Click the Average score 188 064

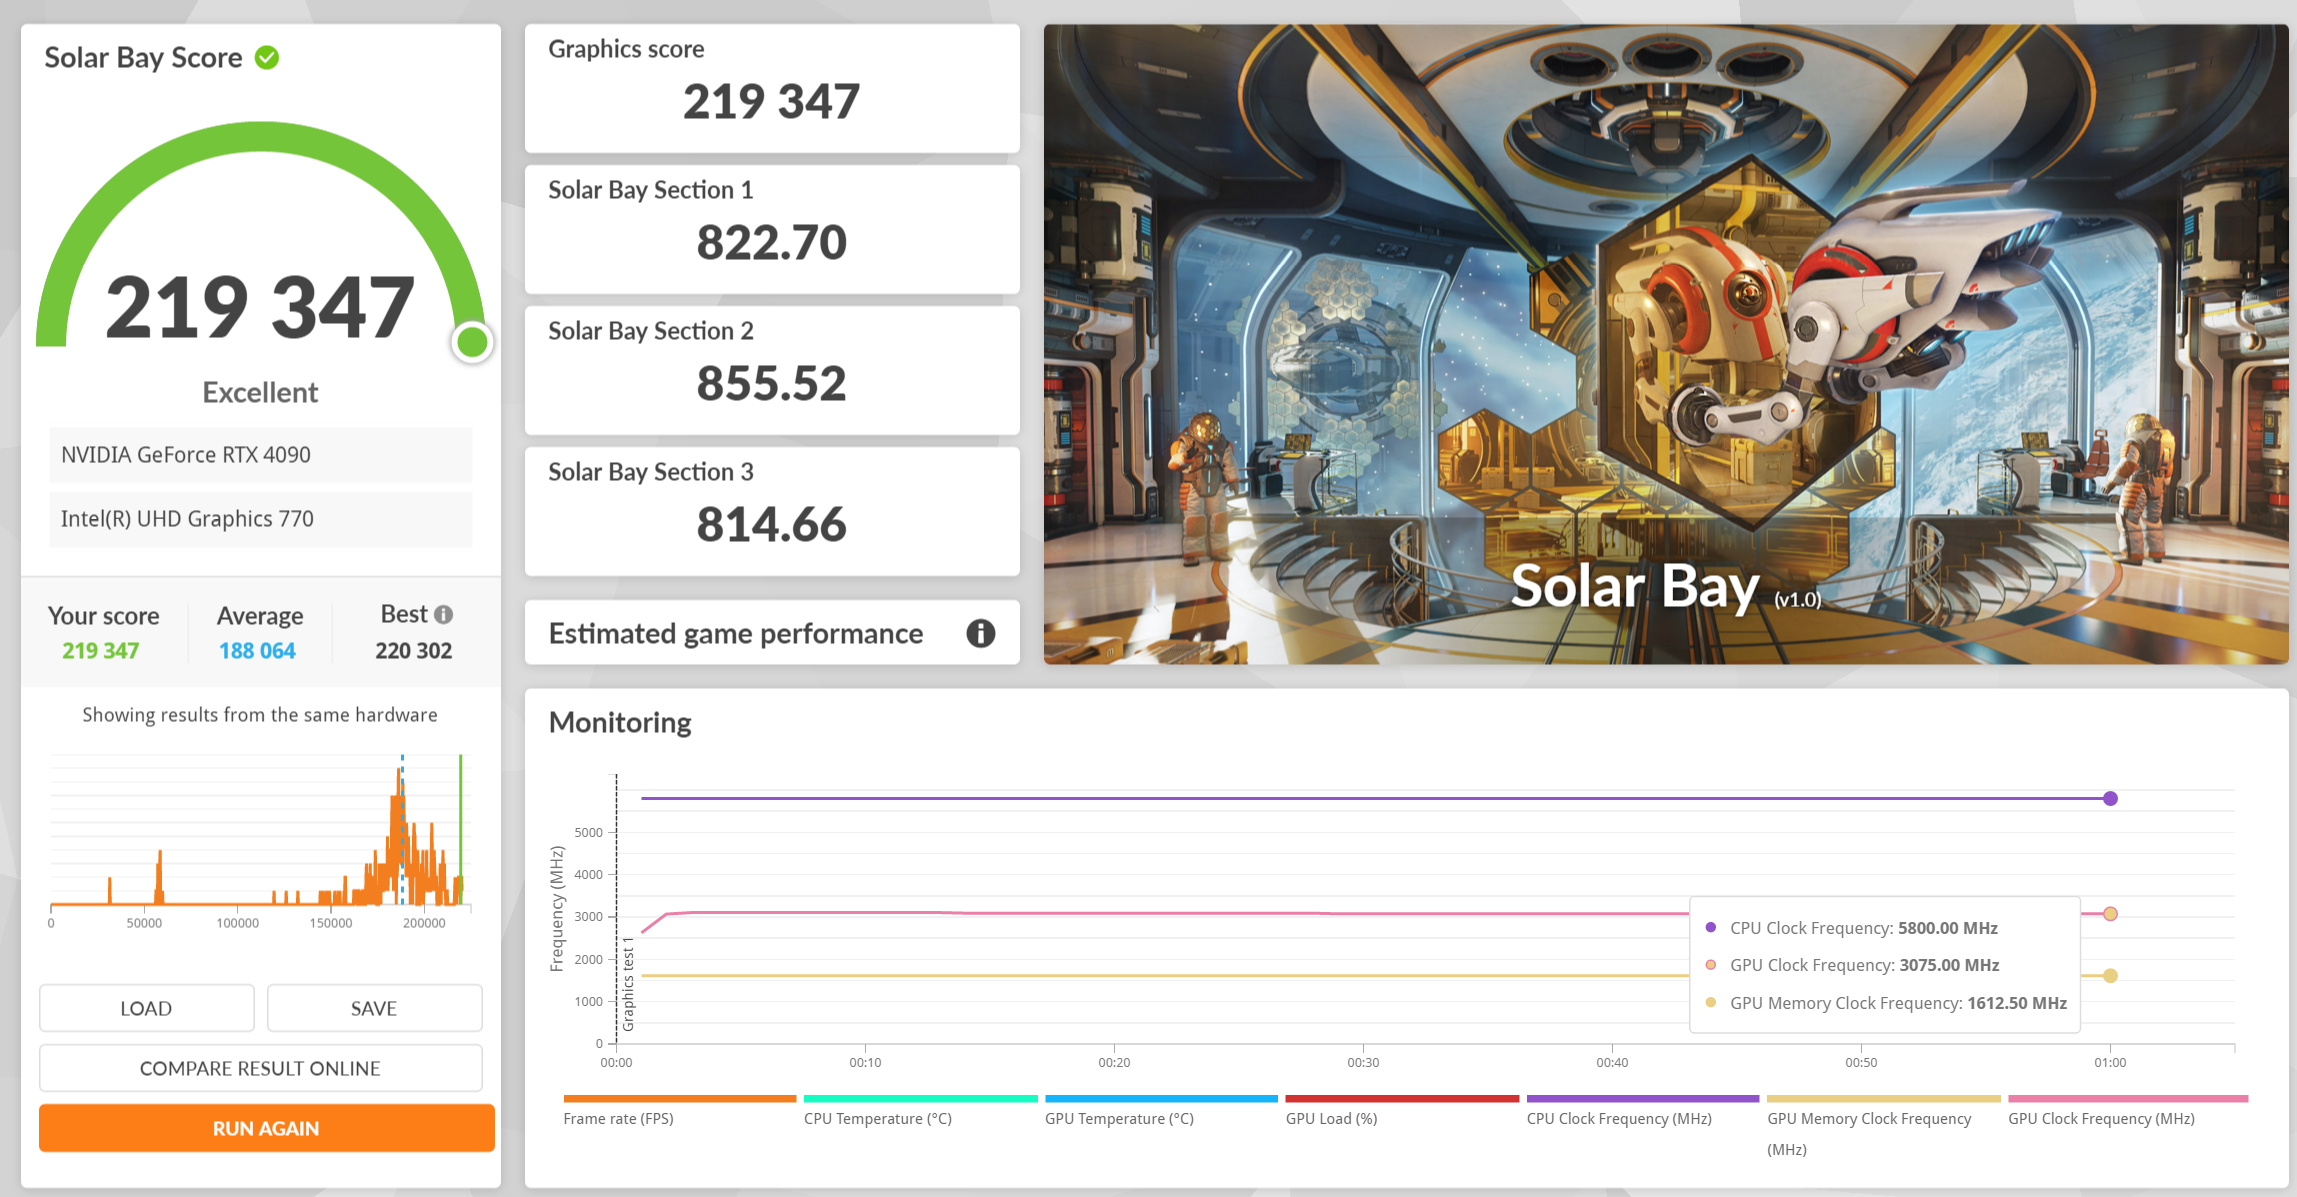coord(257,651)
